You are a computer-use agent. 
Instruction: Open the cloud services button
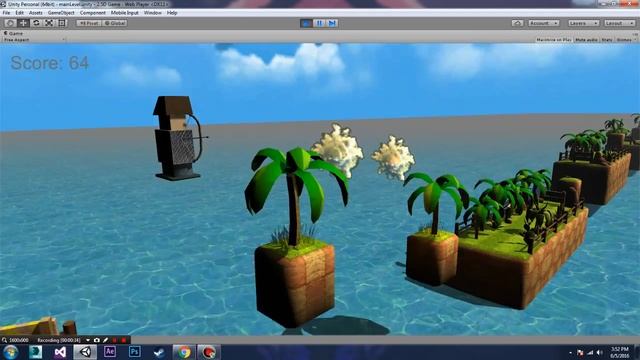point(517,23)
